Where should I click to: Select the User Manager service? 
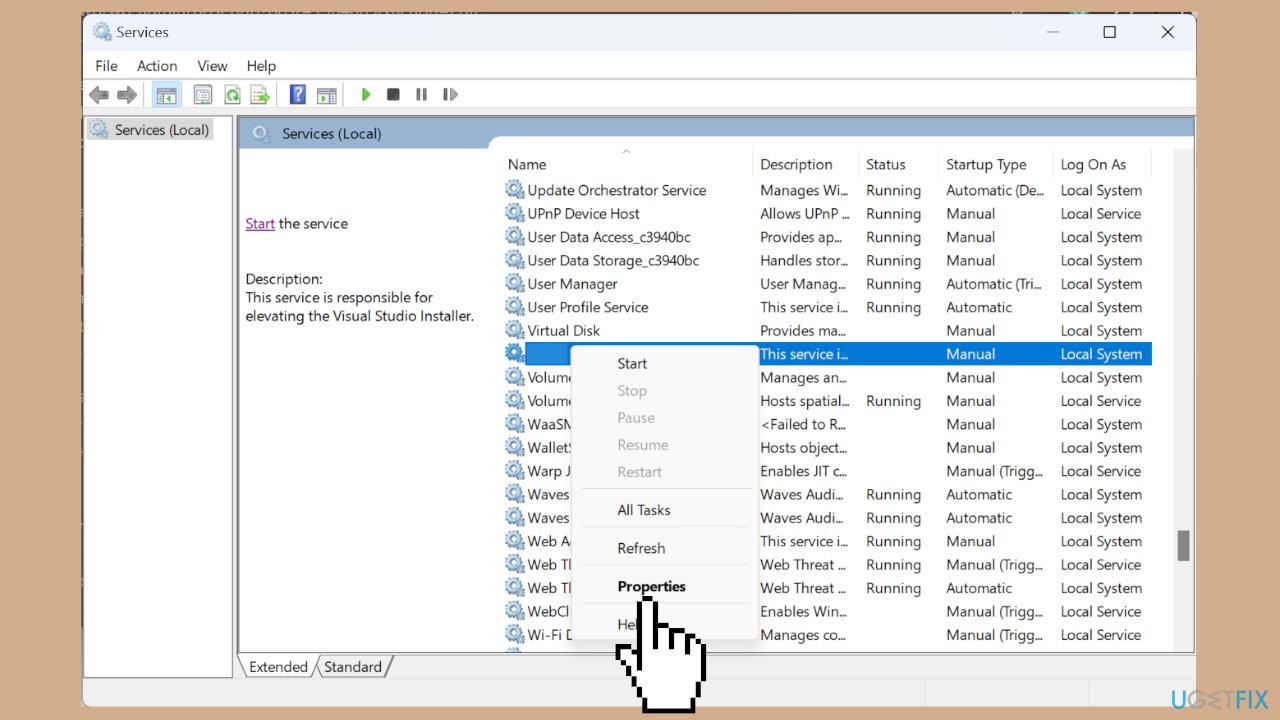(827, 284)
